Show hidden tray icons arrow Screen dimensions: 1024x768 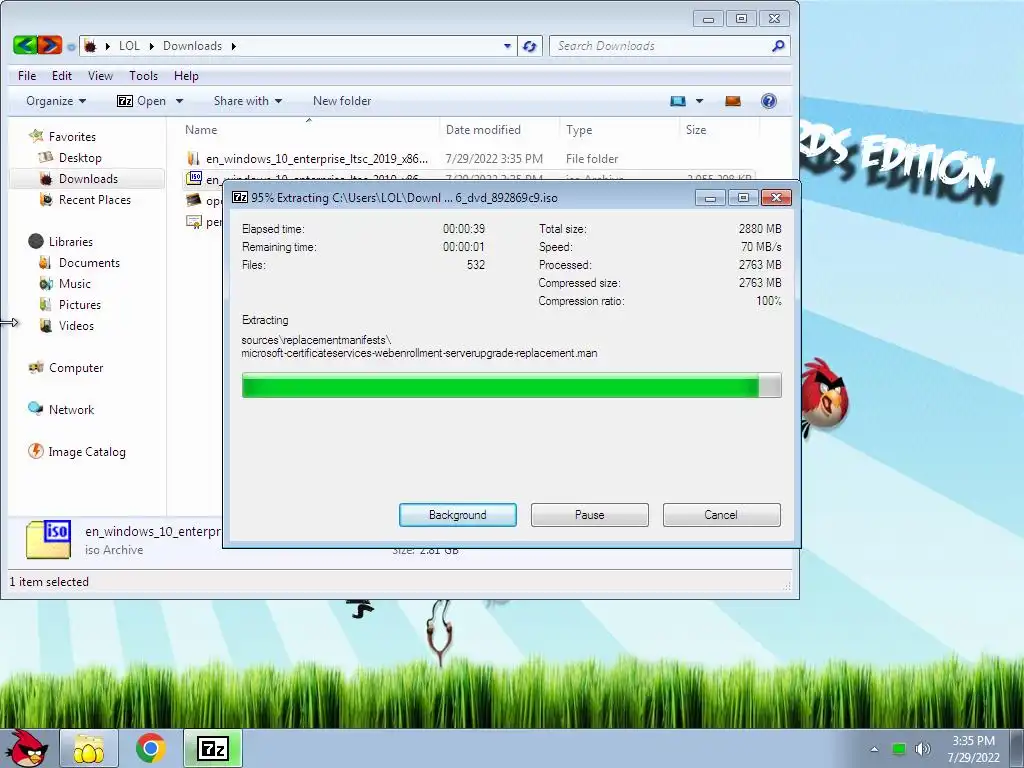(x=874, y=749)
